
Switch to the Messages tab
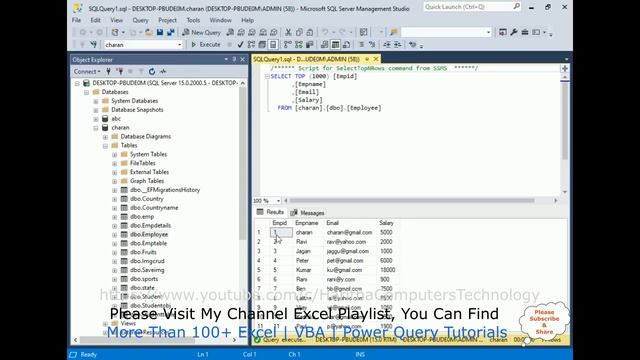(x=308, y=213)
